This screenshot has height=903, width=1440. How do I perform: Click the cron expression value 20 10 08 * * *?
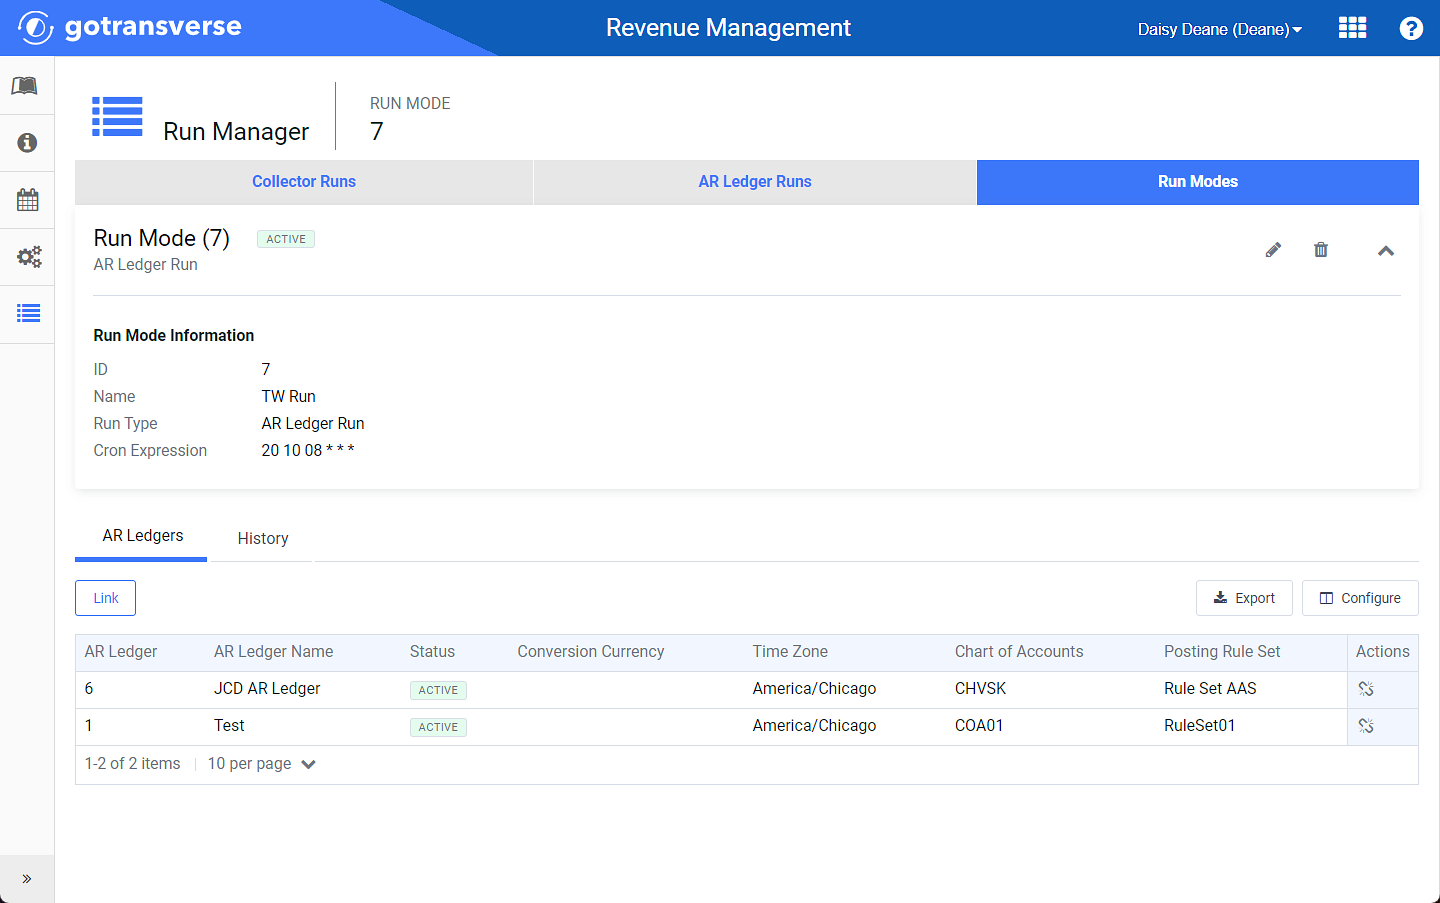tap(308, 451)
